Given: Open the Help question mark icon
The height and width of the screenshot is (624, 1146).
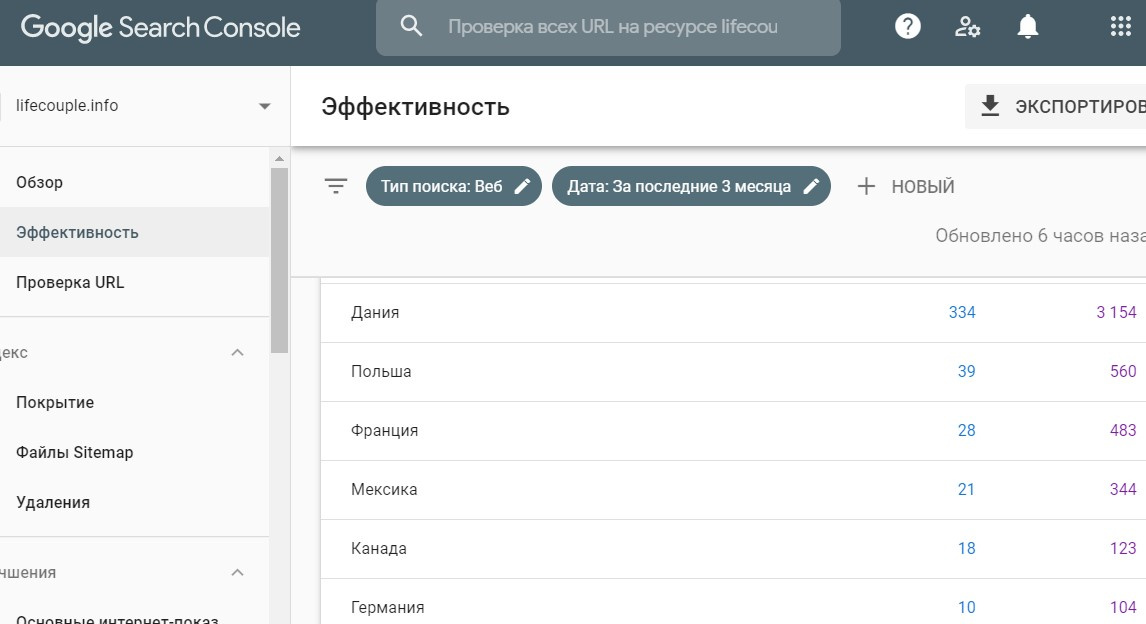Looking at the screenshot, I should point(907,27).
